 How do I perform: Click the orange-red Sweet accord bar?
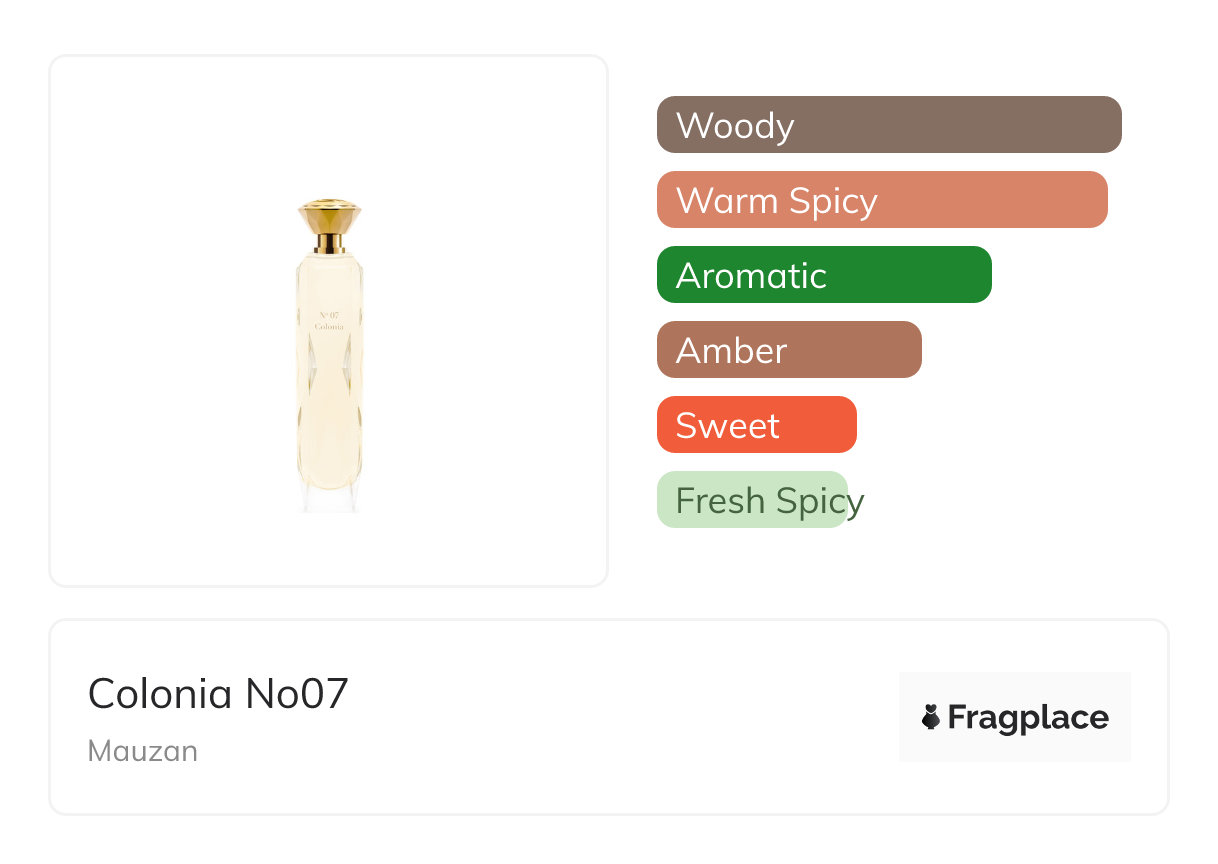click(x=756, y=425)
